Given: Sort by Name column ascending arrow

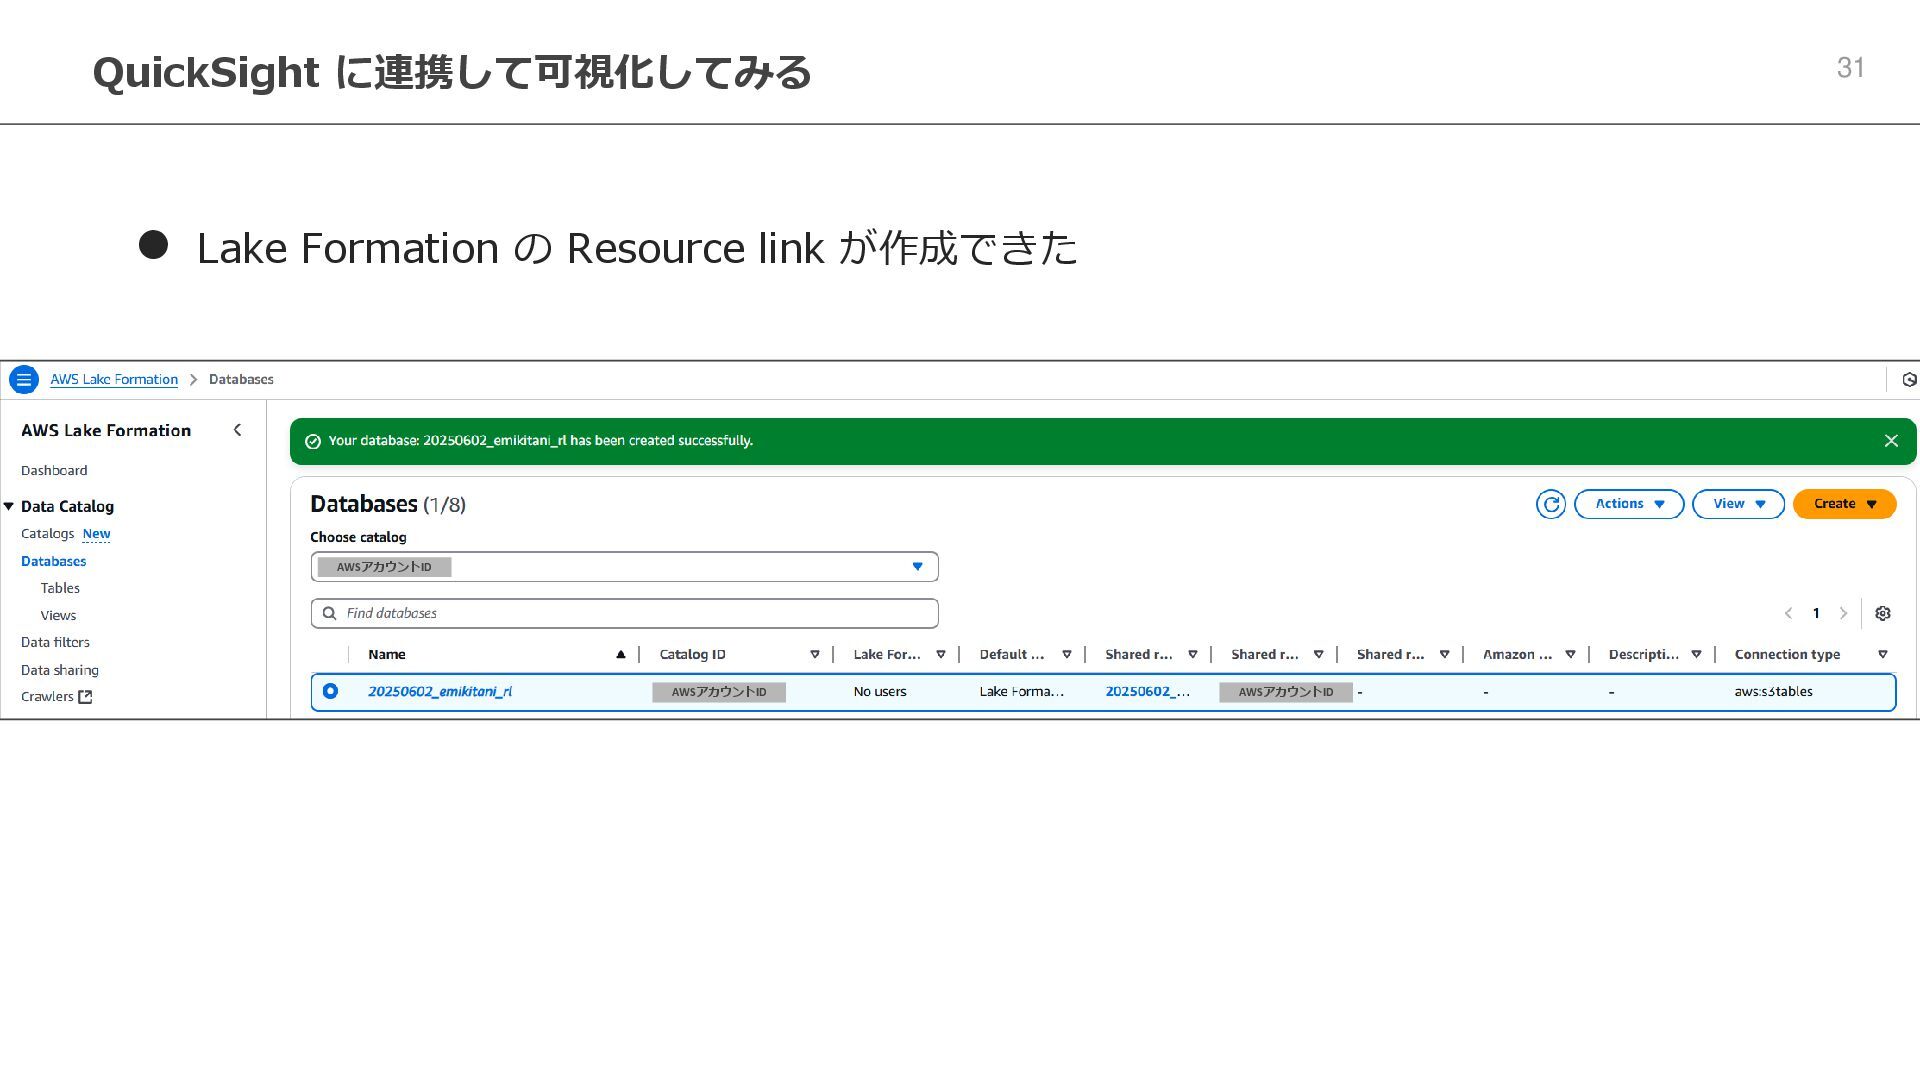Looking at the screenshot, I should click(x=620, y=655).
